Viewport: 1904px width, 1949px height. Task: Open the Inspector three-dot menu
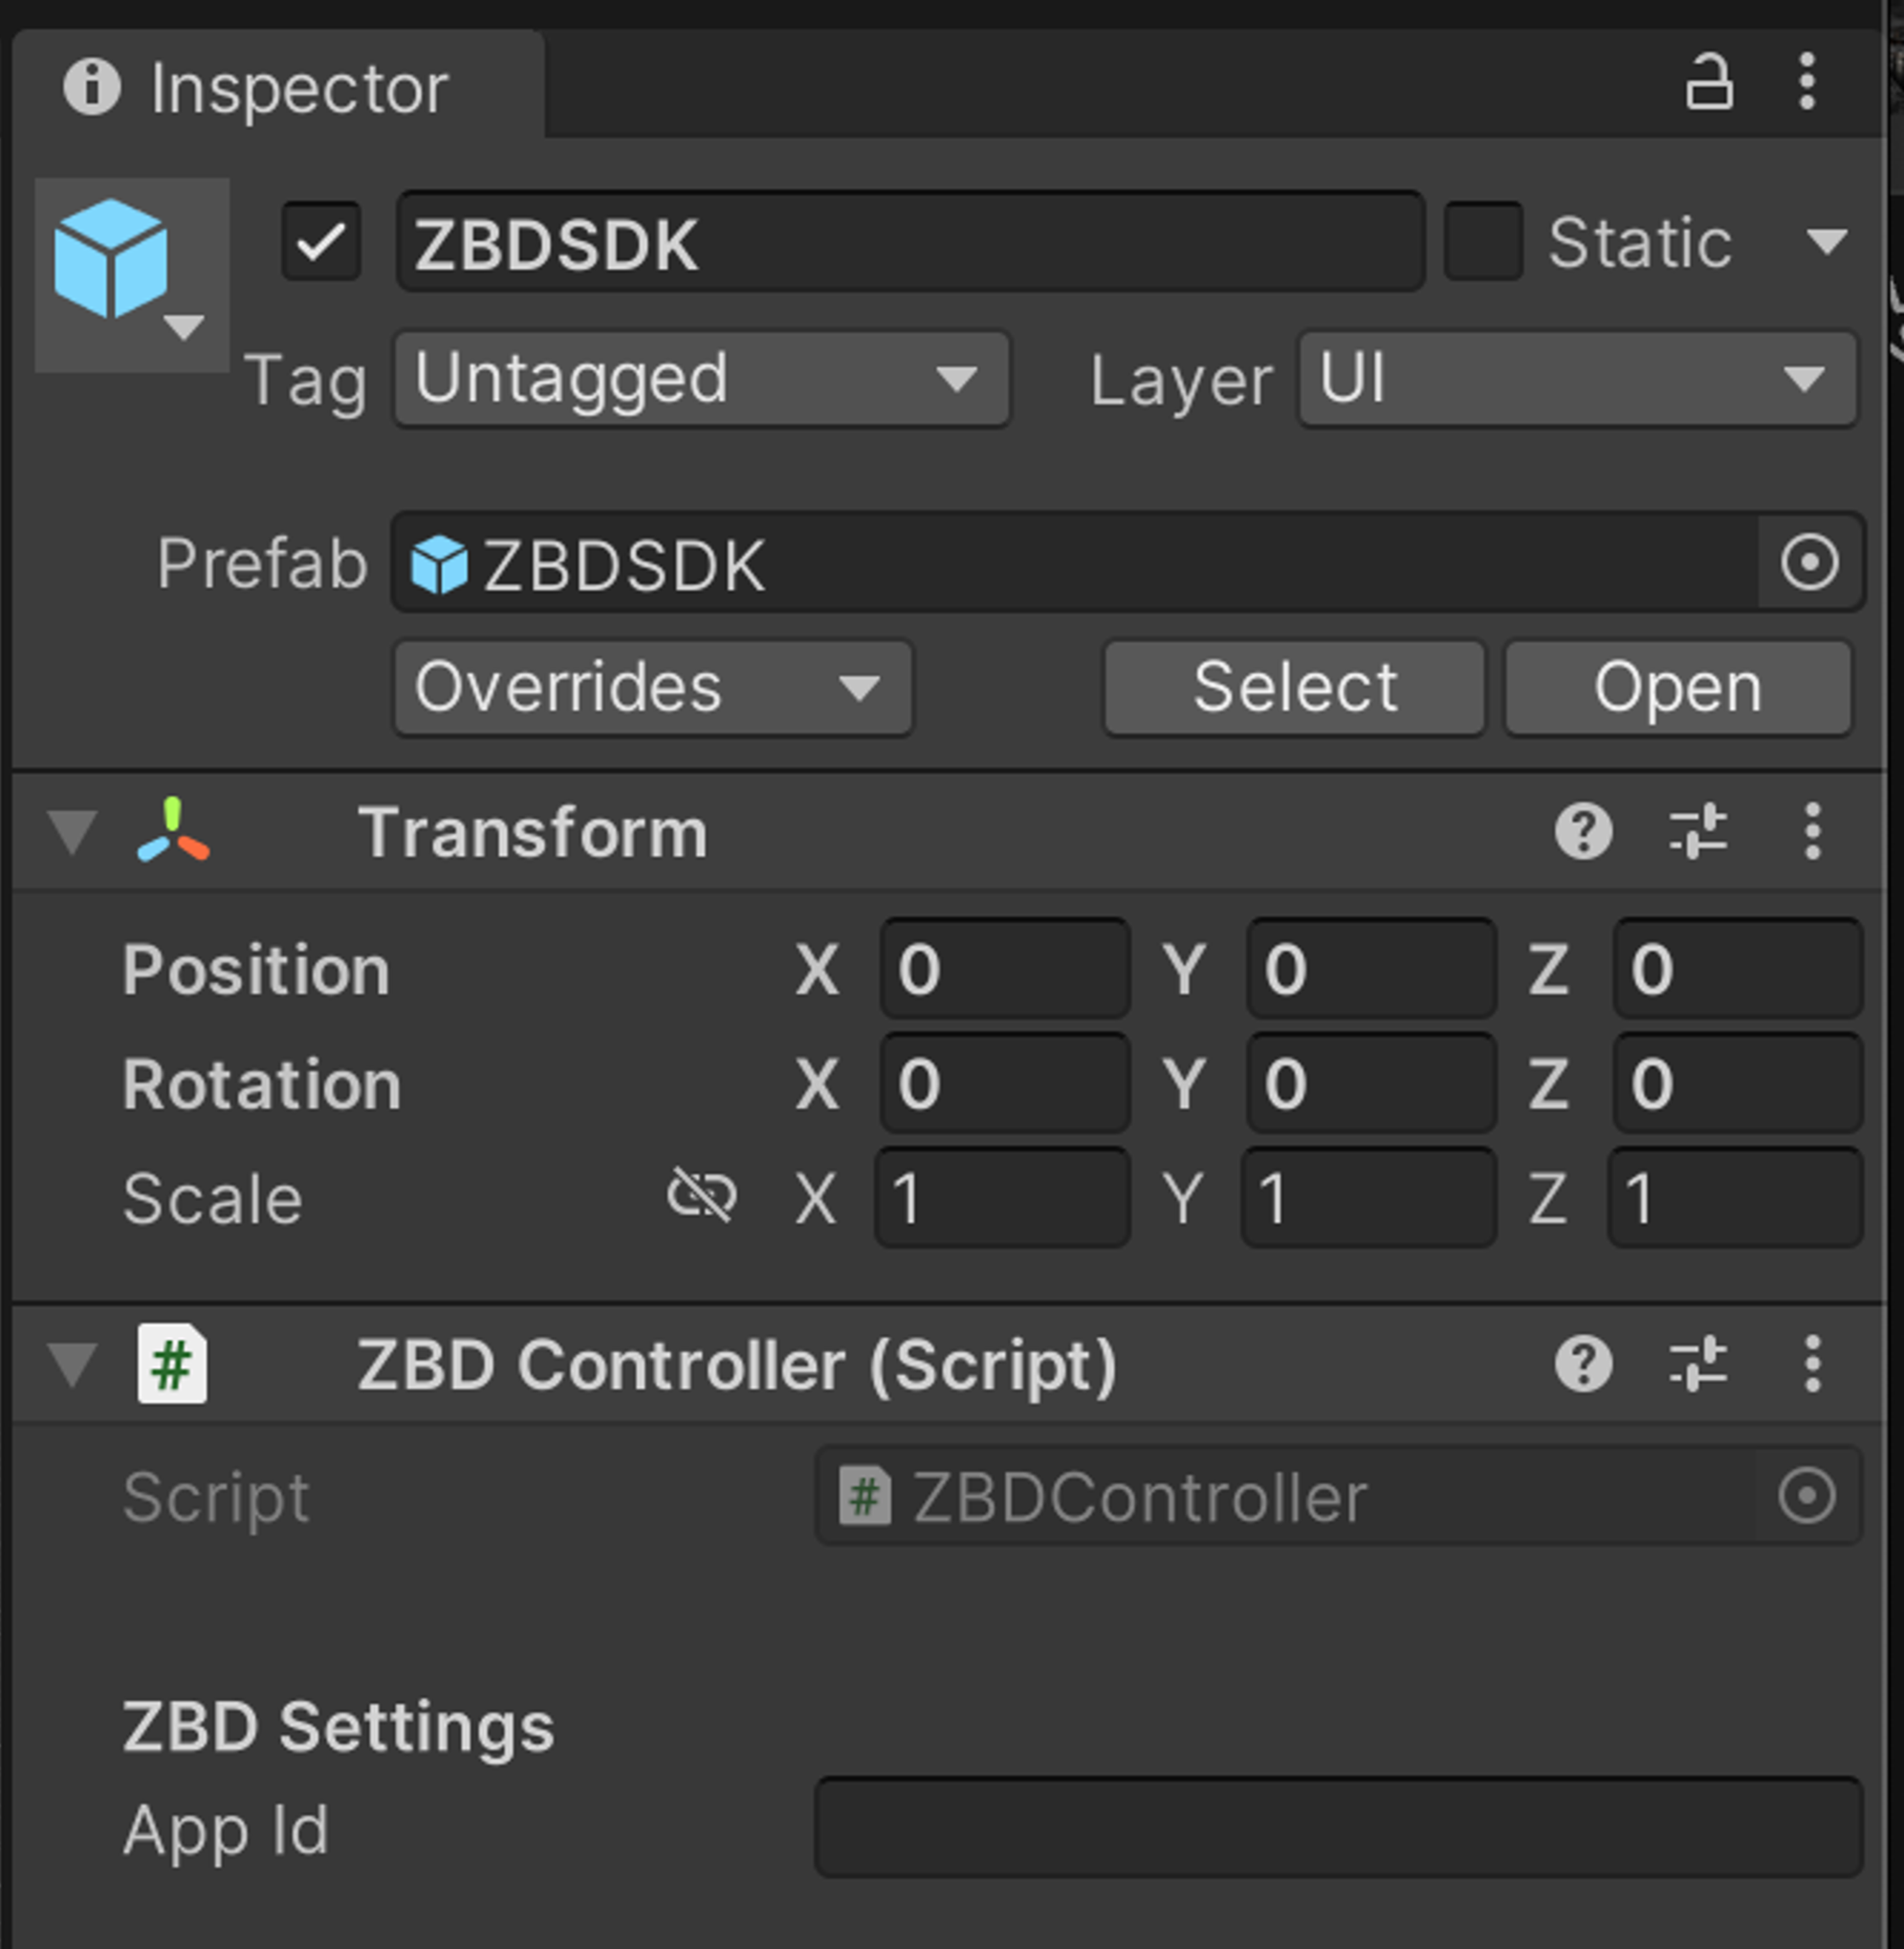(x=1806, y=85)
